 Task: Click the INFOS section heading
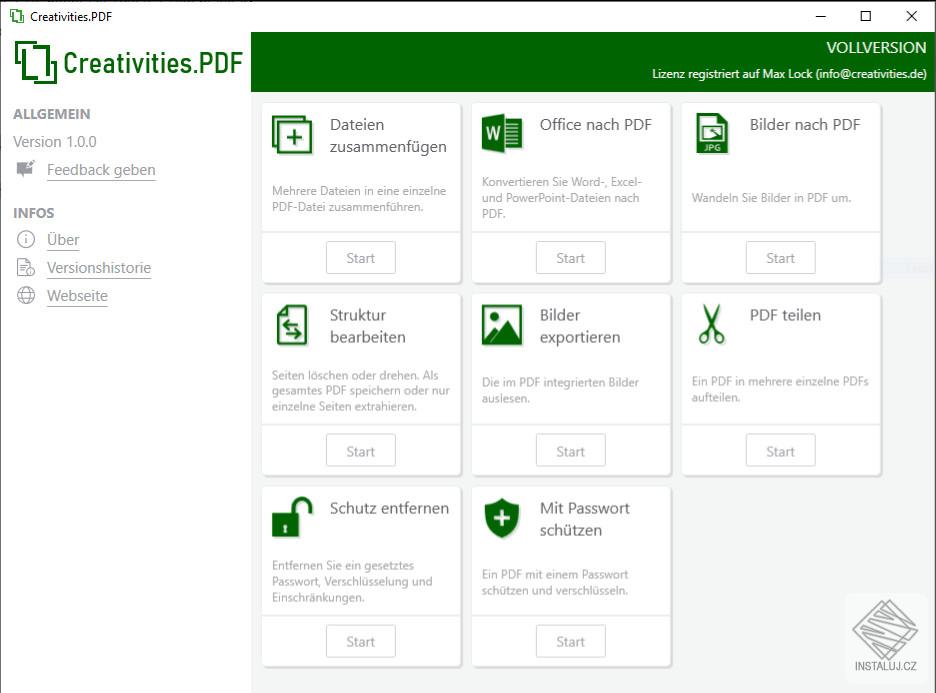click(x=33, y=213)
